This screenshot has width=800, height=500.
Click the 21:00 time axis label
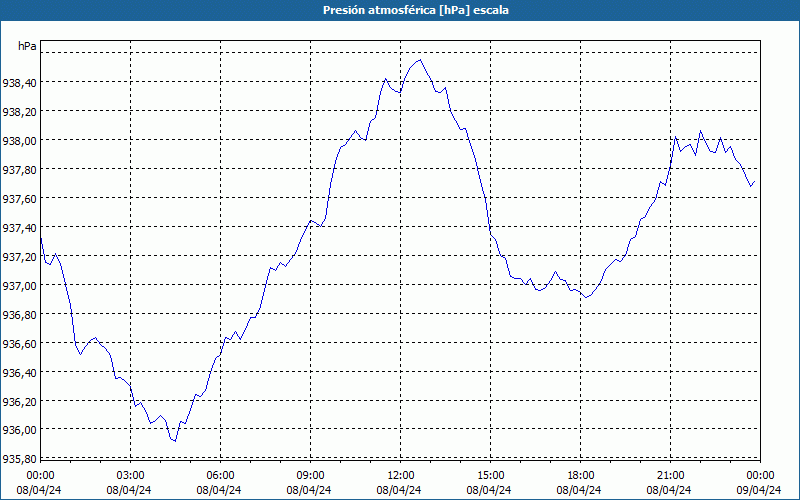[670, 476]
